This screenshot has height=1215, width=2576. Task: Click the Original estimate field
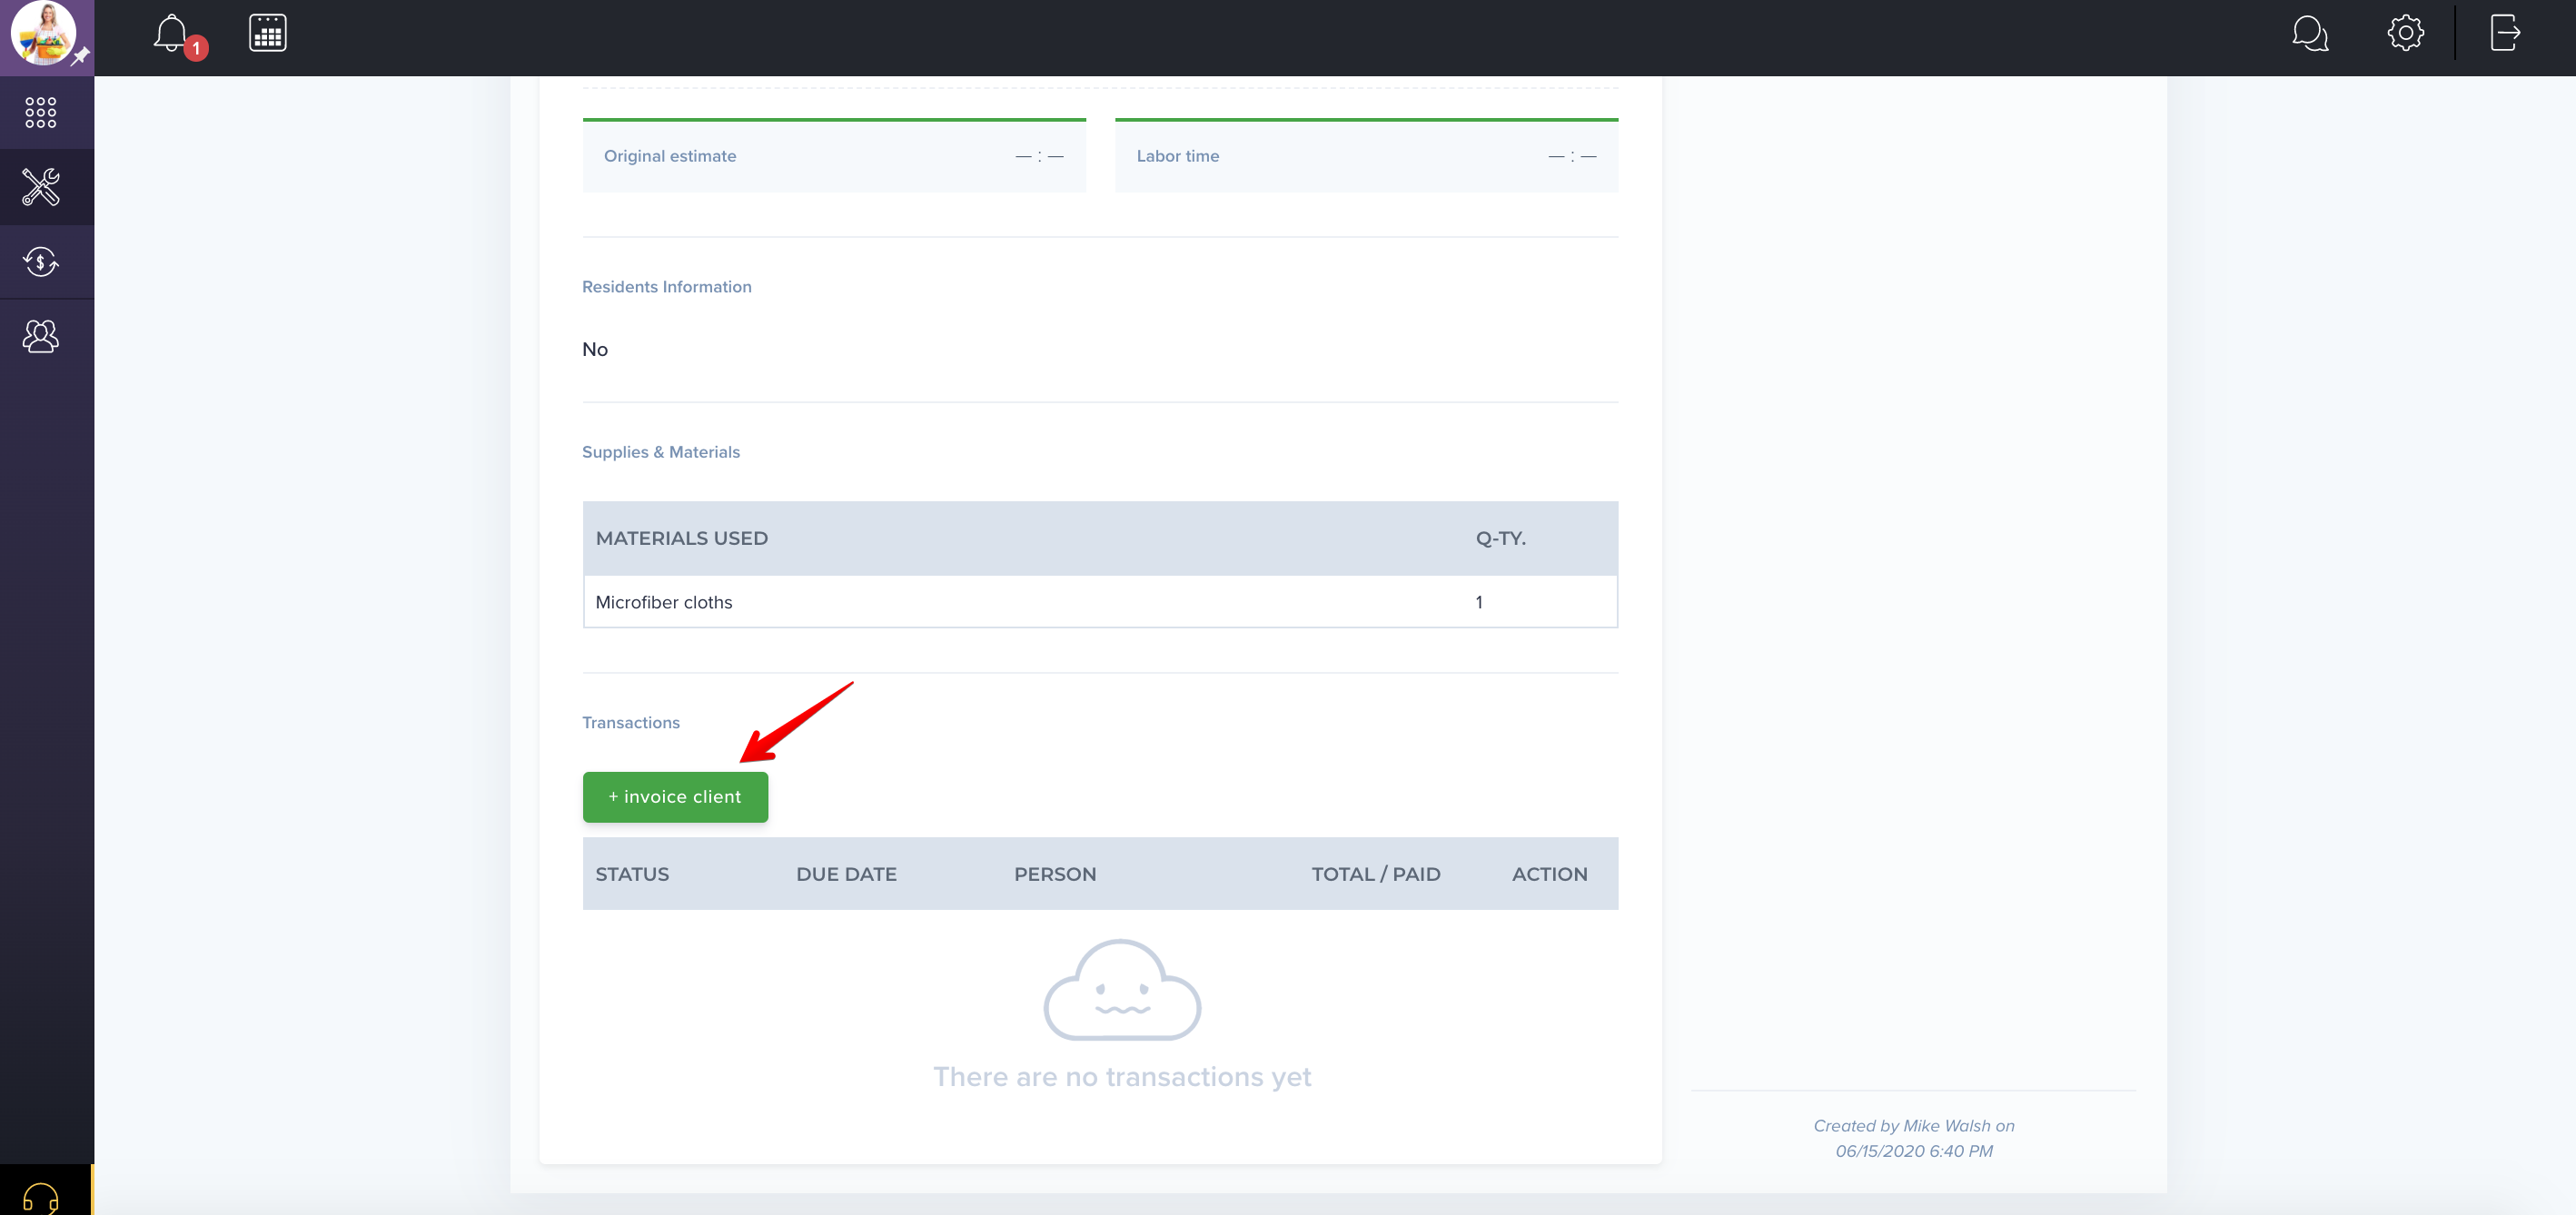[834, 156]
